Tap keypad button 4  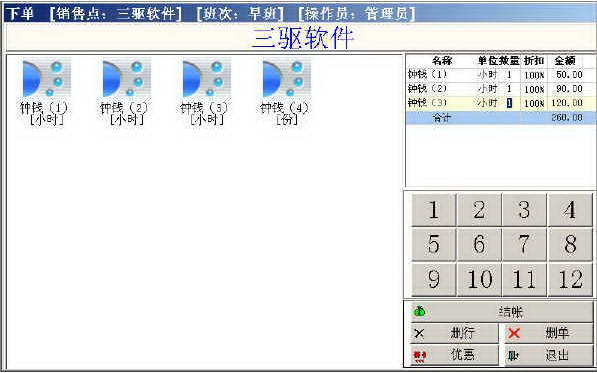(570, 210)
